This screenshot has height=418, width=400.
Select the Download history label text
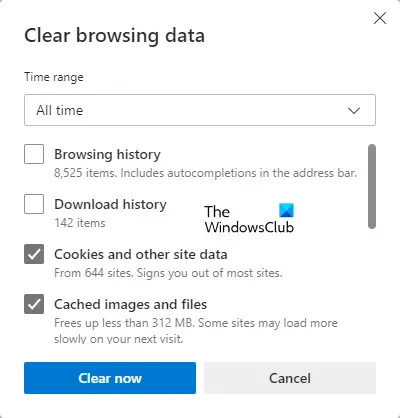point(110,204)
